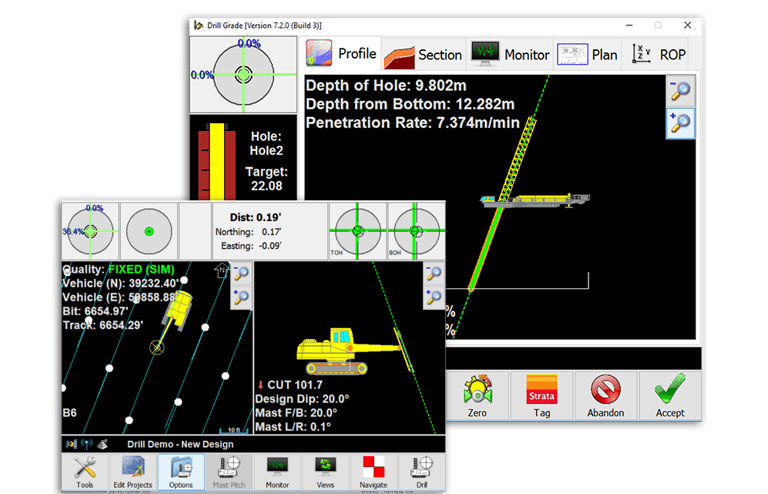Open the Options toolbar item

(x=181, y=472)
